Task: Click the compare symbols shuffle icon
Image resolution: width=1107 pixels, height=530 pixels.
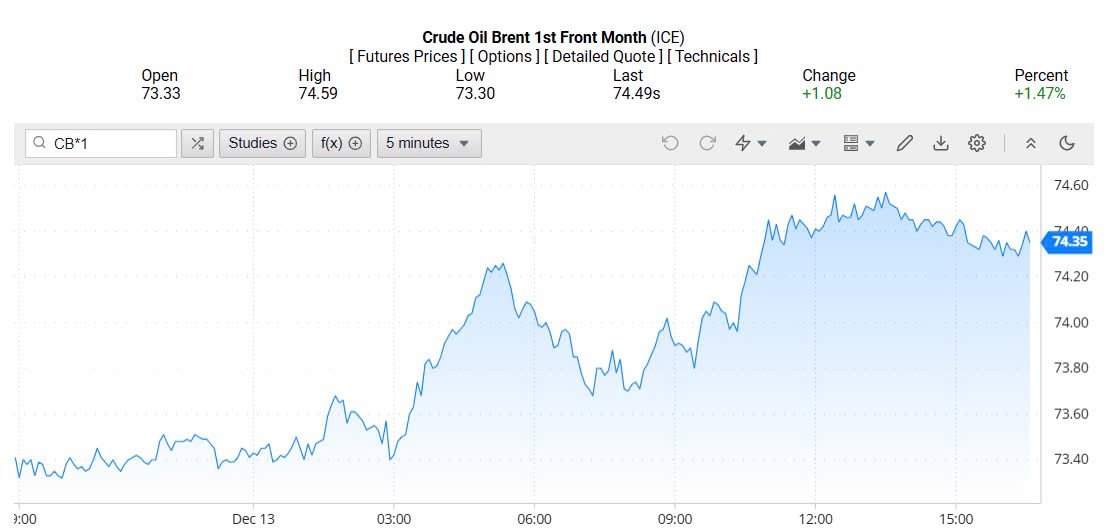Action: click(x=197, y=143)
